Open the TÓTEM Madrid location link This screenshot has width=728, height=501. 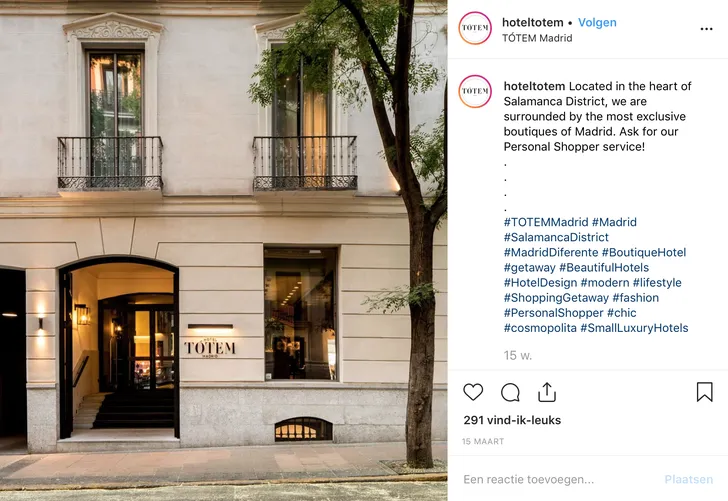[537, 38]
